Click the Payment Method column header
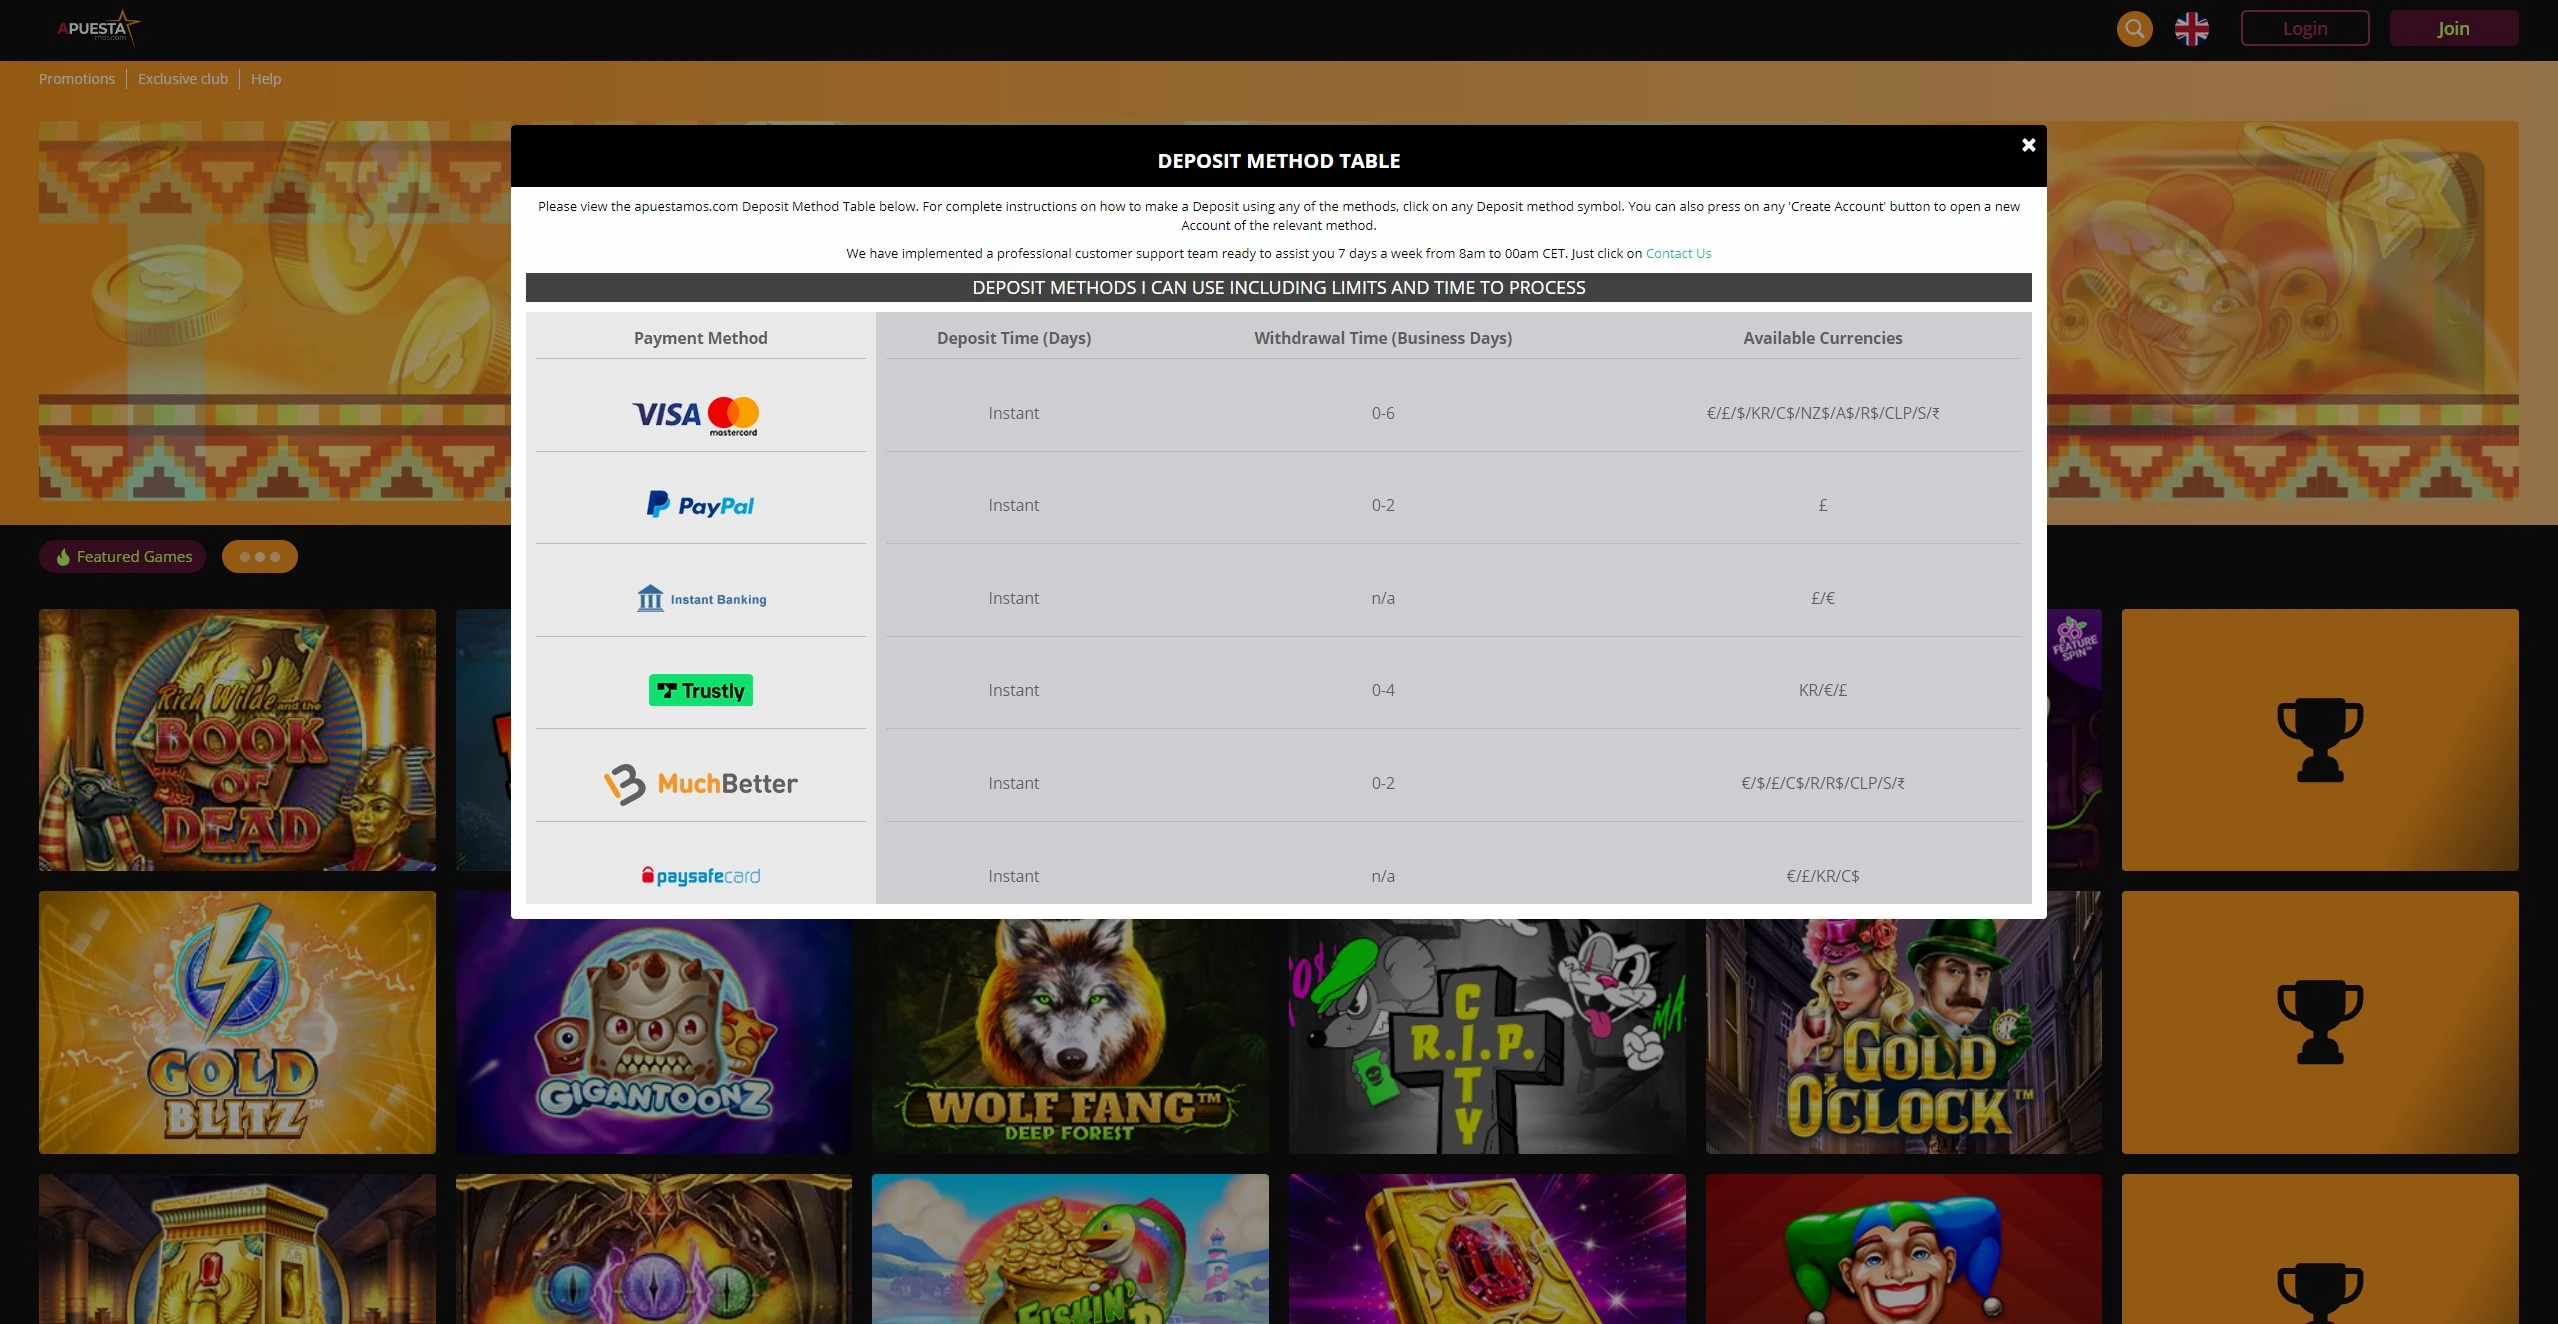Viewport: 2558px width, 1324px height. tap(700, 338)
